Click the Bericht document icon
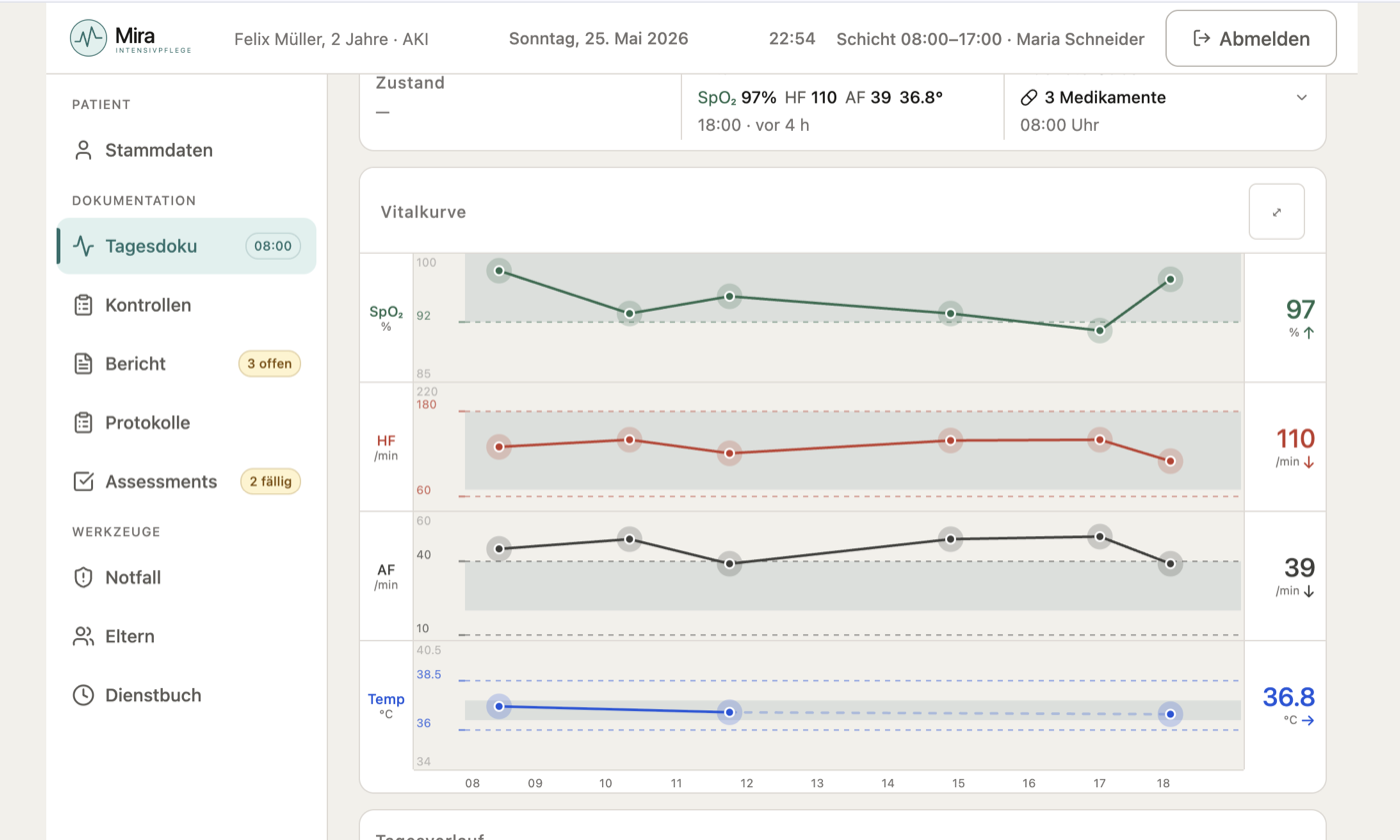The image size is (1400, 840). [84, 364]
